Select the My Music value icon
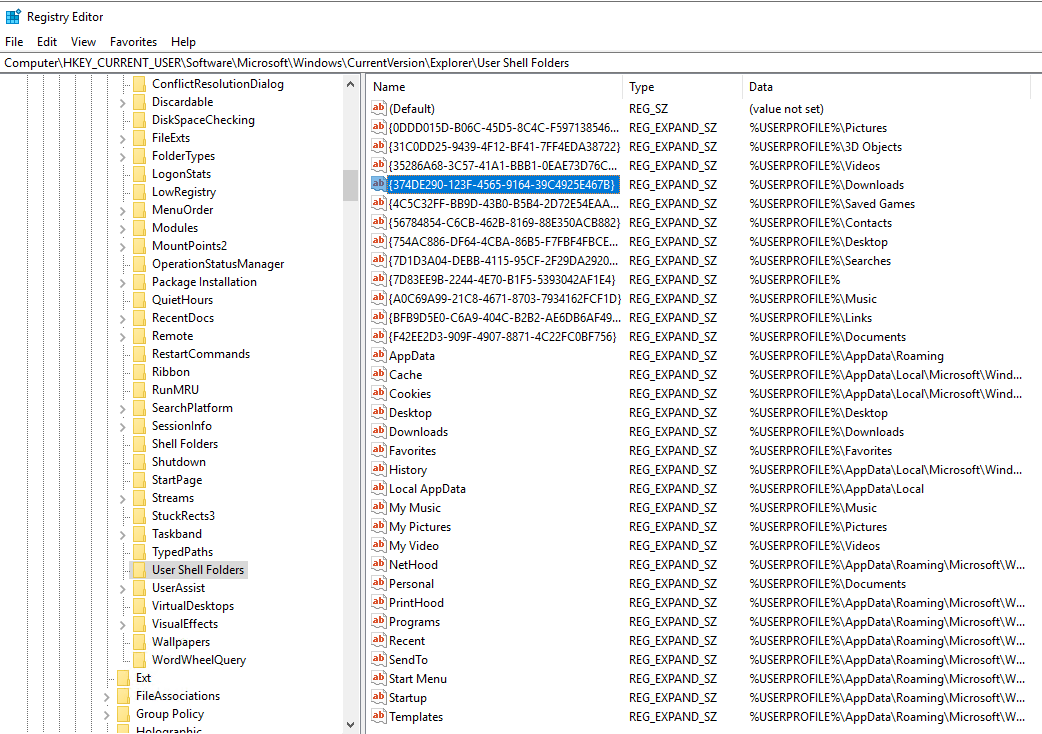The width and height of the screenshot is (1042, 734). coord(378,507)
